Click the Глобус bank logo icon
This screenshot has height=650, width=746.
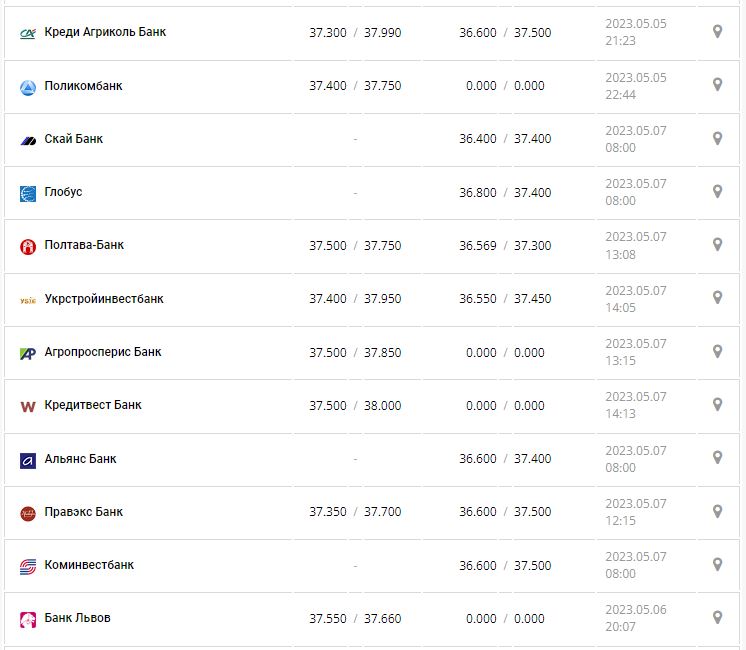coord(28,194)
